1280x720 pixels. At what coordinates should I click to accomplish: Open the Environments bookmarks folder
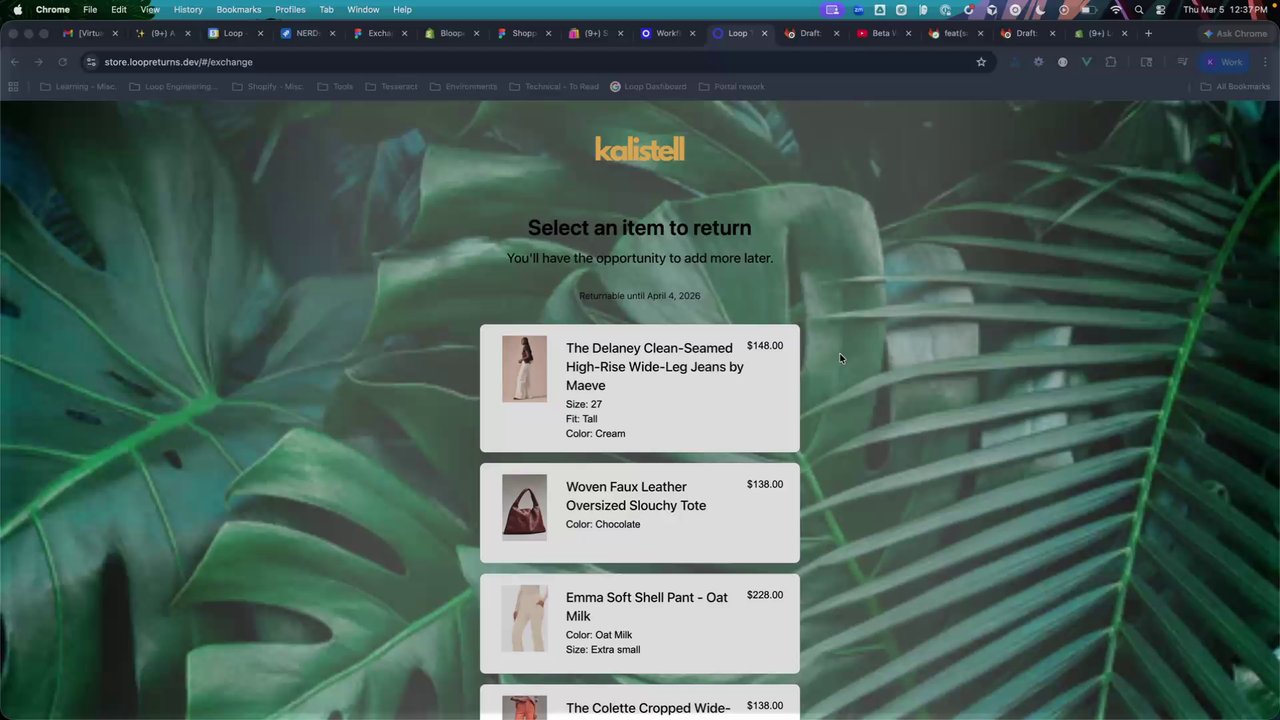click(x=463, y=87)
